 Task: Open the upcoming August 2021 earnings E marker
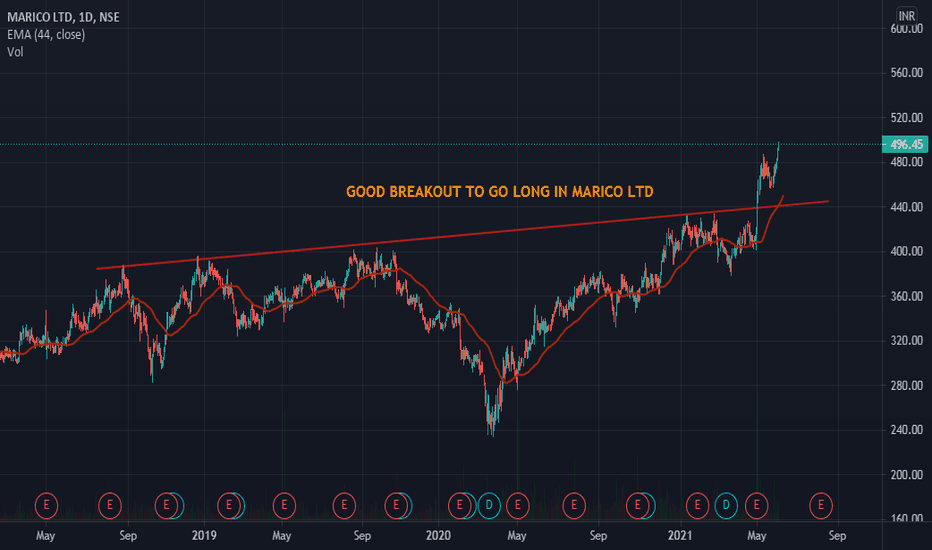click(821, 506)
